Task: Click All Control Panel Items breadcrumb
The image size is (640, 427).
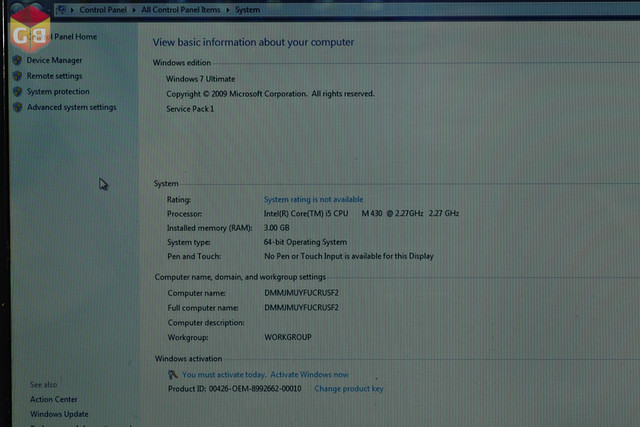Action: pos(181,10)
